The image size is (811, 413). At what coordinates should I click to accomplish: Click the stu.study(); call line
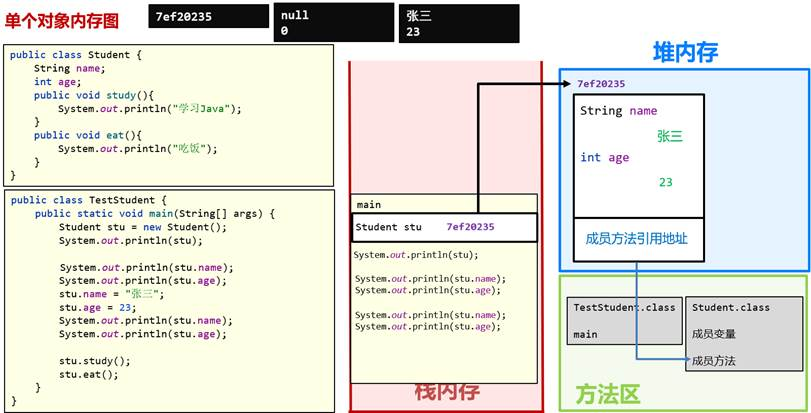tap(95, 361)
